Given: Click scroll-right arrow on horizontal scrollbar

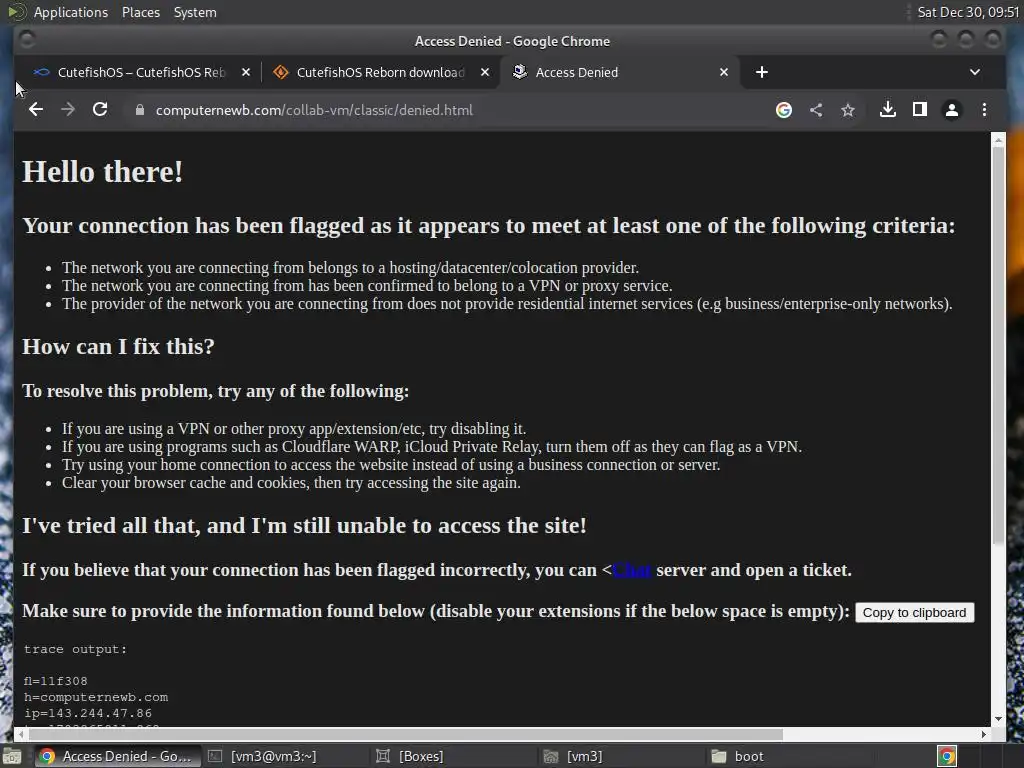Looking at the screenshot, I should (x=984, y=734).
